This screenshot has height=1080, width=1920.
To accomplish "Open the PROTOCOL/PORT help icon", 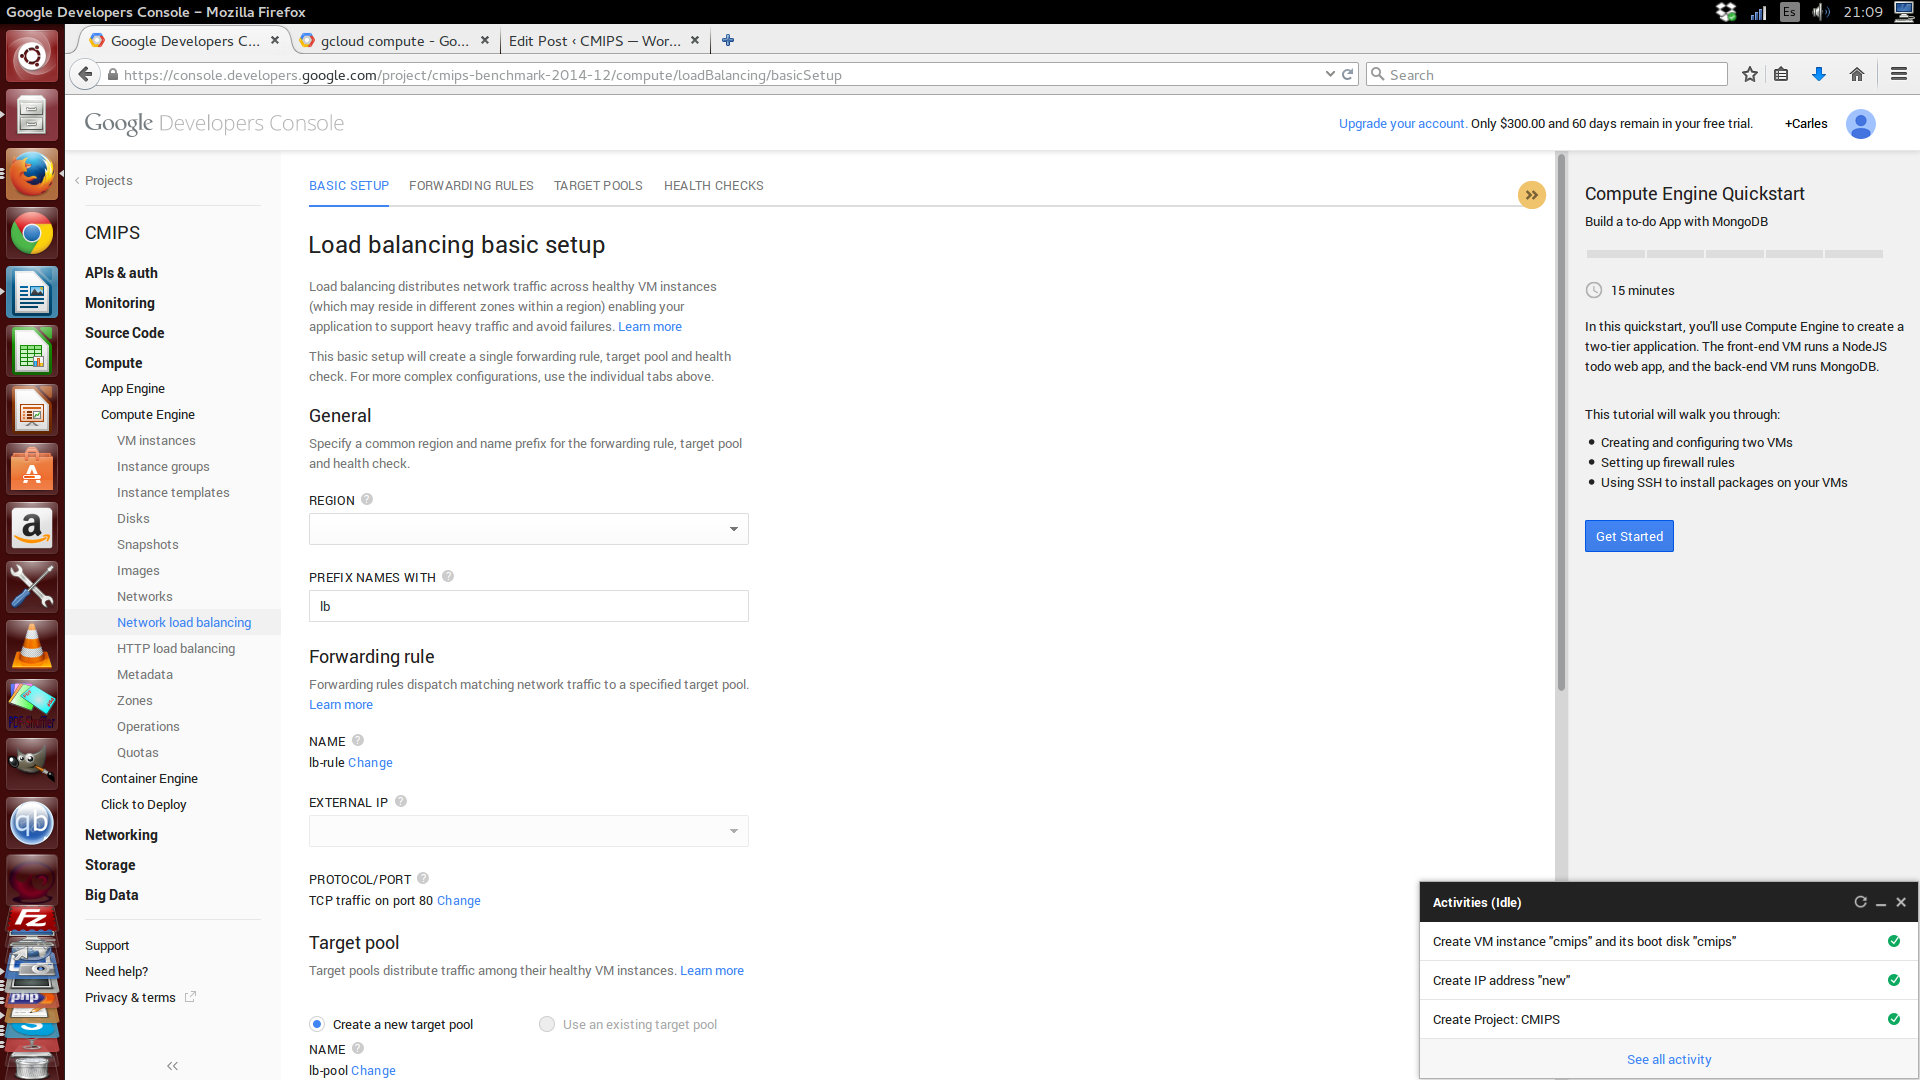I will point(423,879).
